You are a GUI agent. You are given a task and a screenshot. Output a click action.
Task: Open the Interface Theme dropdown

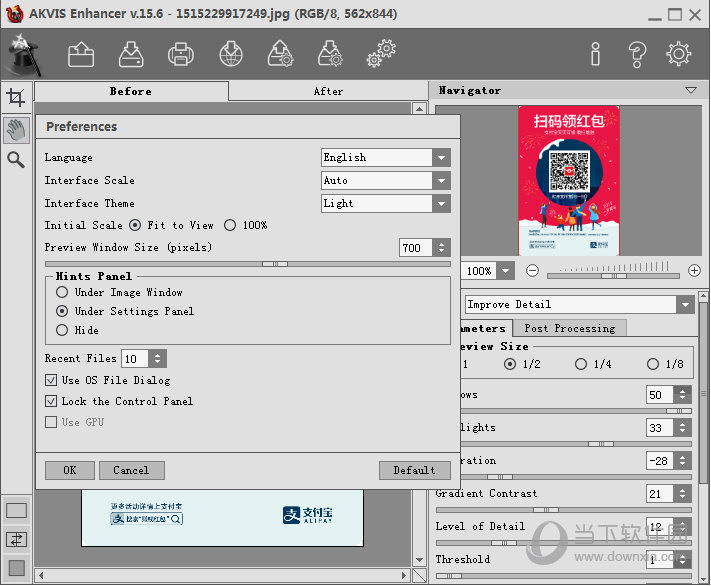[x=386, y=204]
